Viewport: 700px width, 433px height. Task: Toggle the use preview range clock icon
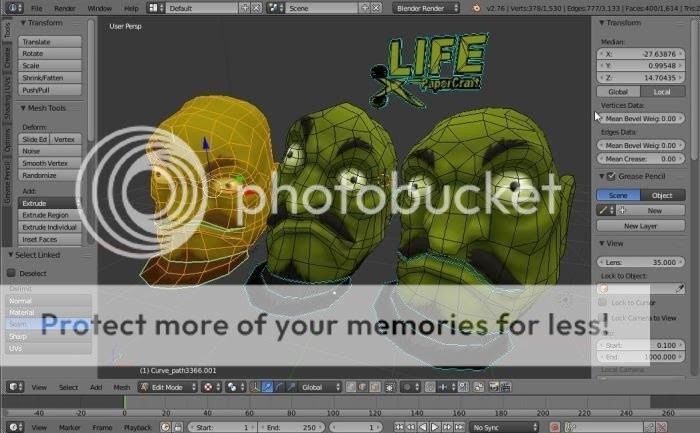[166, 427]
